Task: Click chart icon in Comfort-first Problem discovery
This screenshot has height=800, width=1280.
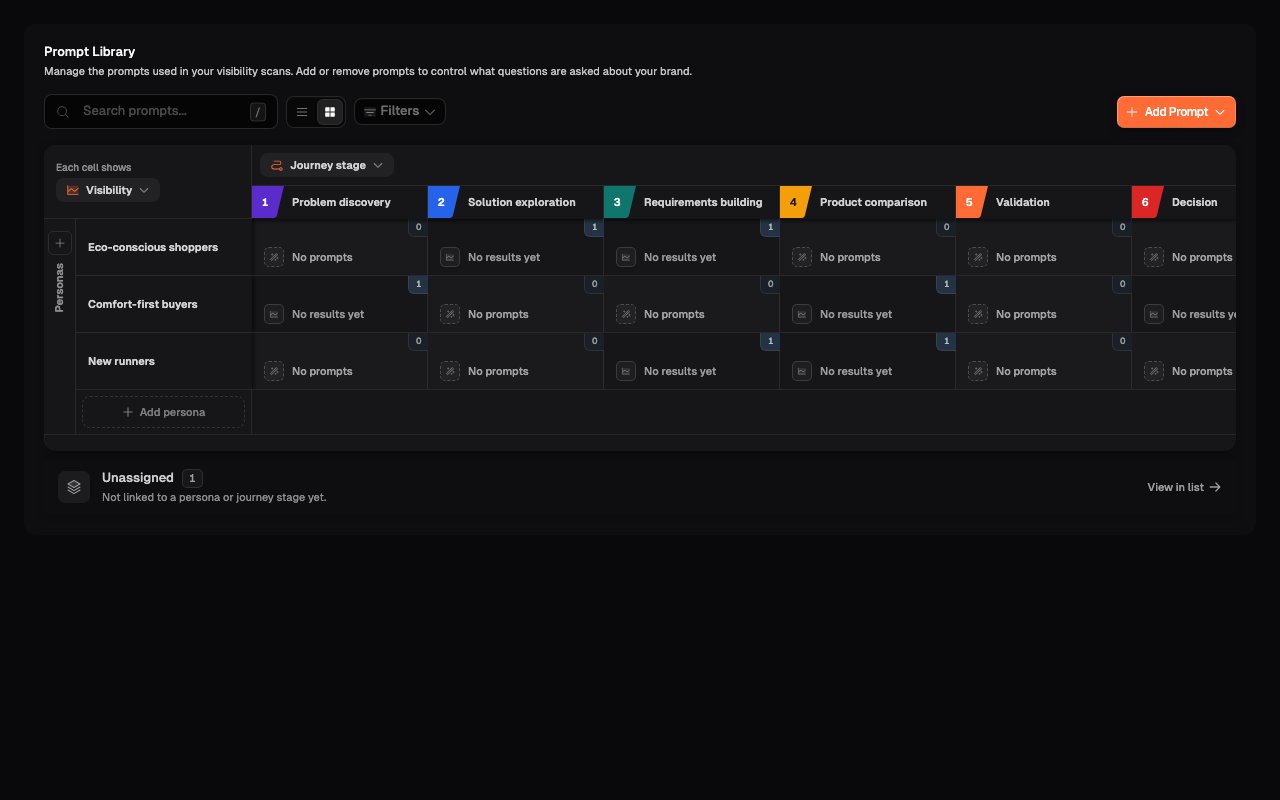Action: (x=274, y=314)
